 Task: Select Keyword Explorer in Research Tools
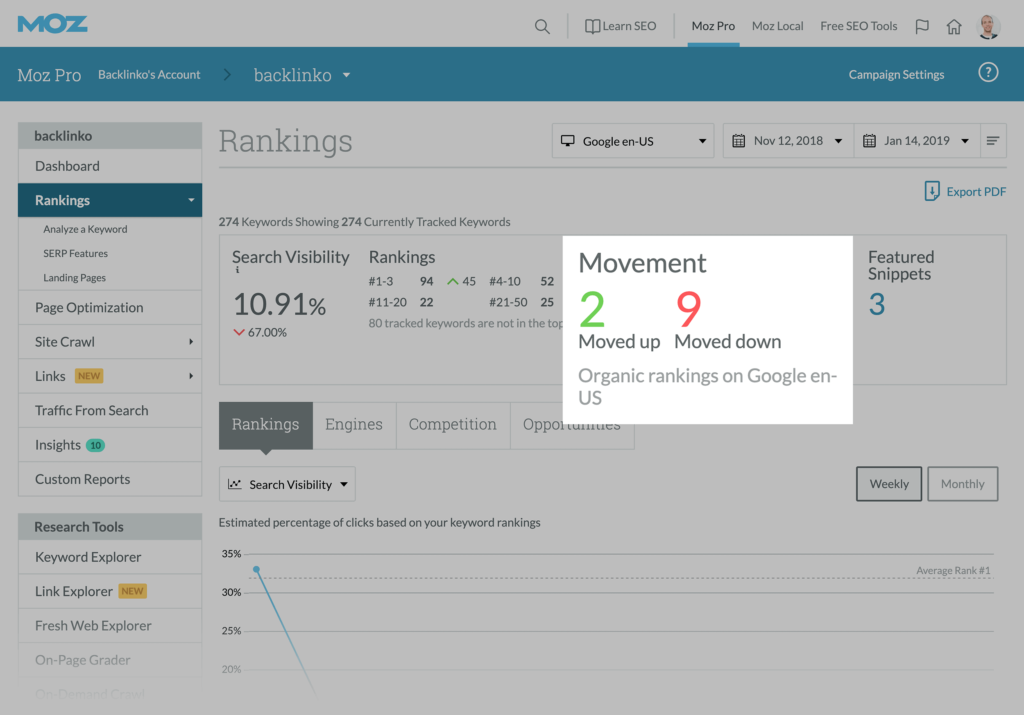(88, 557)
